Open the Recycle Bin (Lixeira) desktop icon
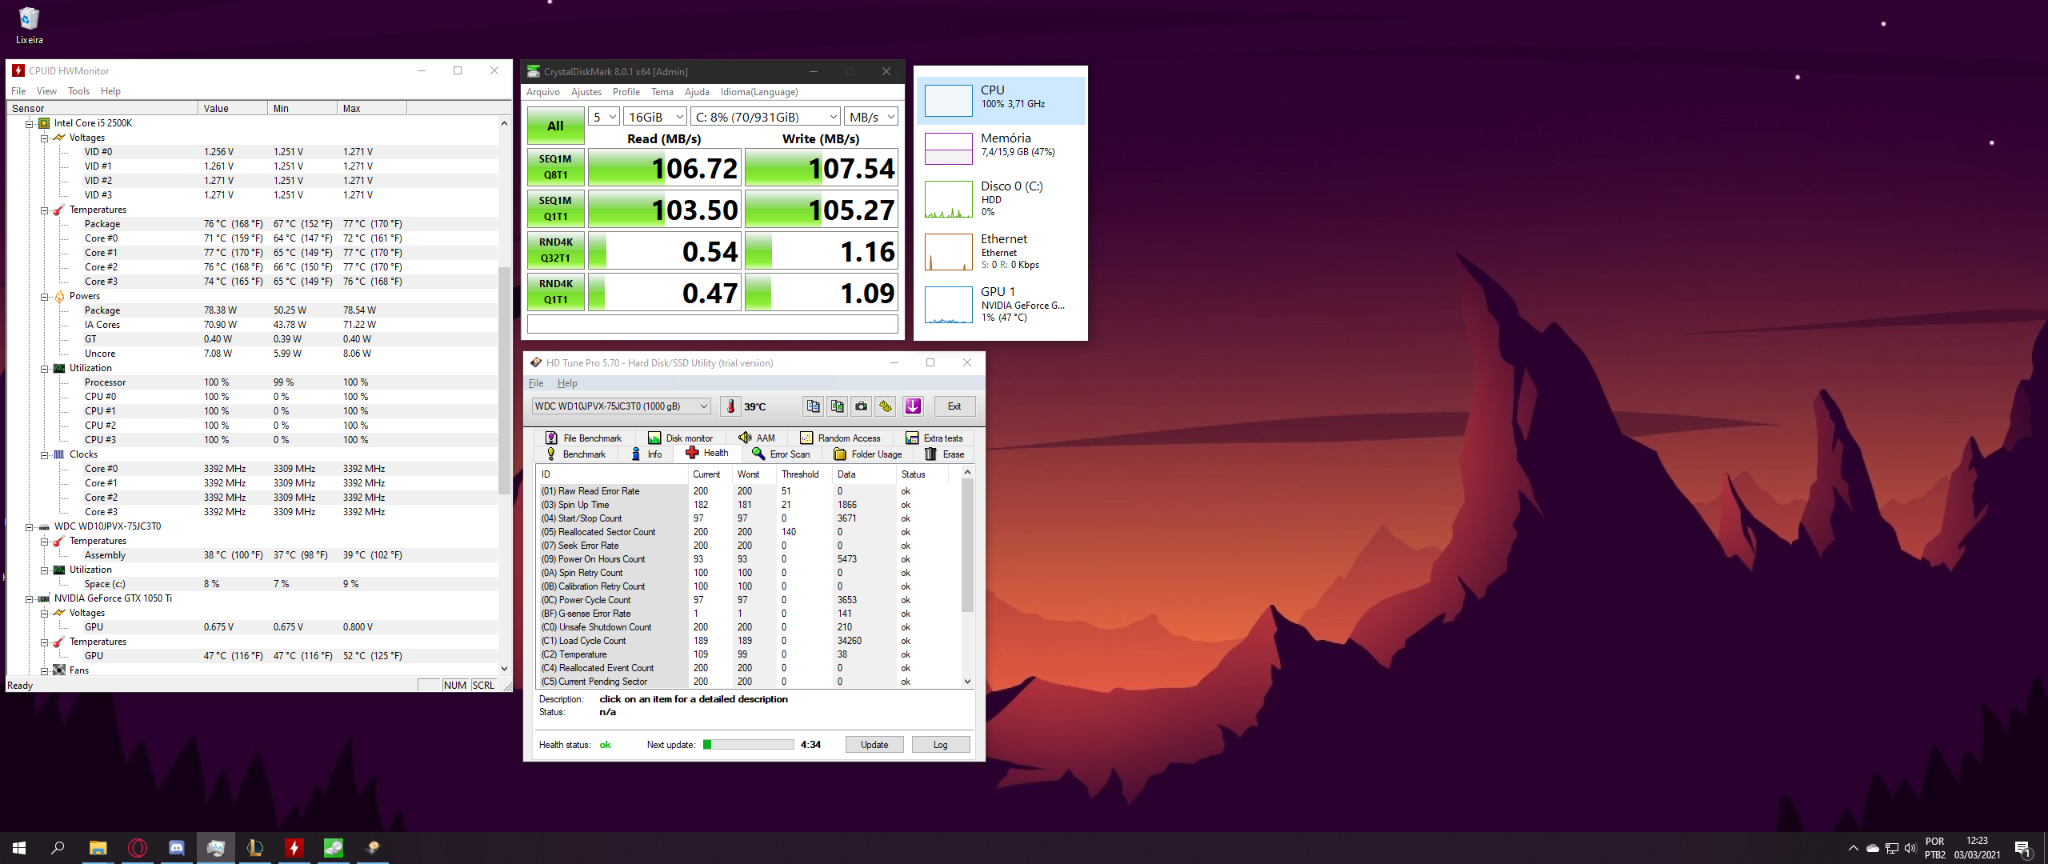Image resolution: width=2048 pixels, height=864 pixels. coord(29,26)
